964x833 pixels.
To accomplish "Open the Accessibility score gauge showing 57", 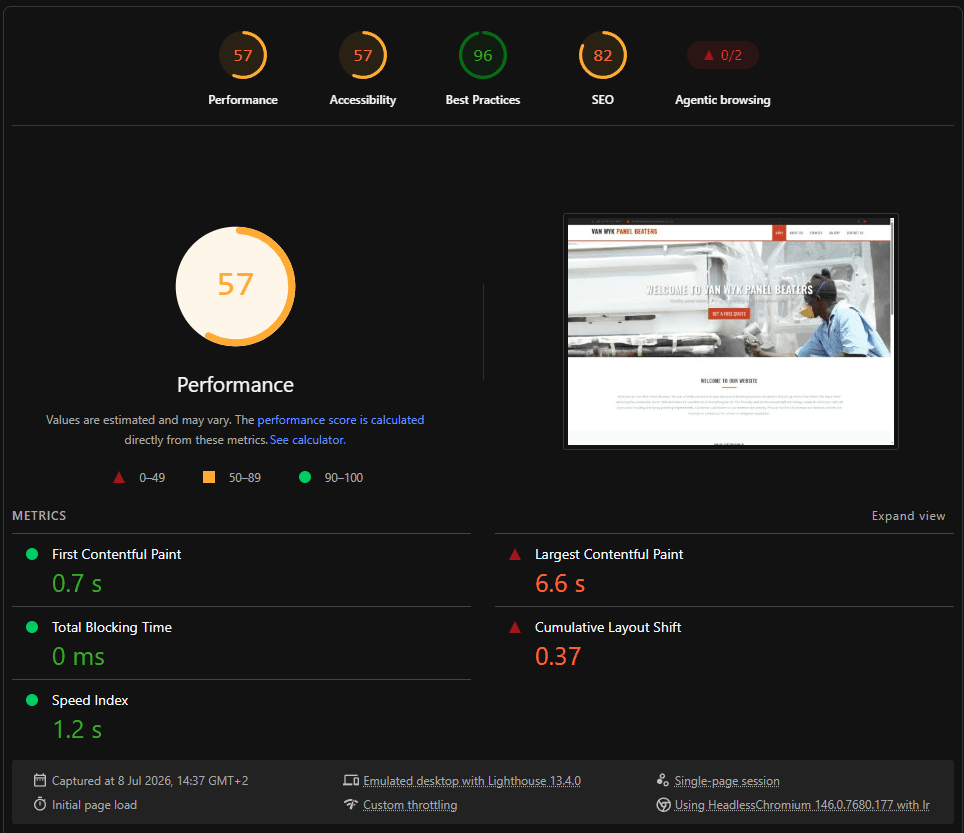I will pos(363,55).
